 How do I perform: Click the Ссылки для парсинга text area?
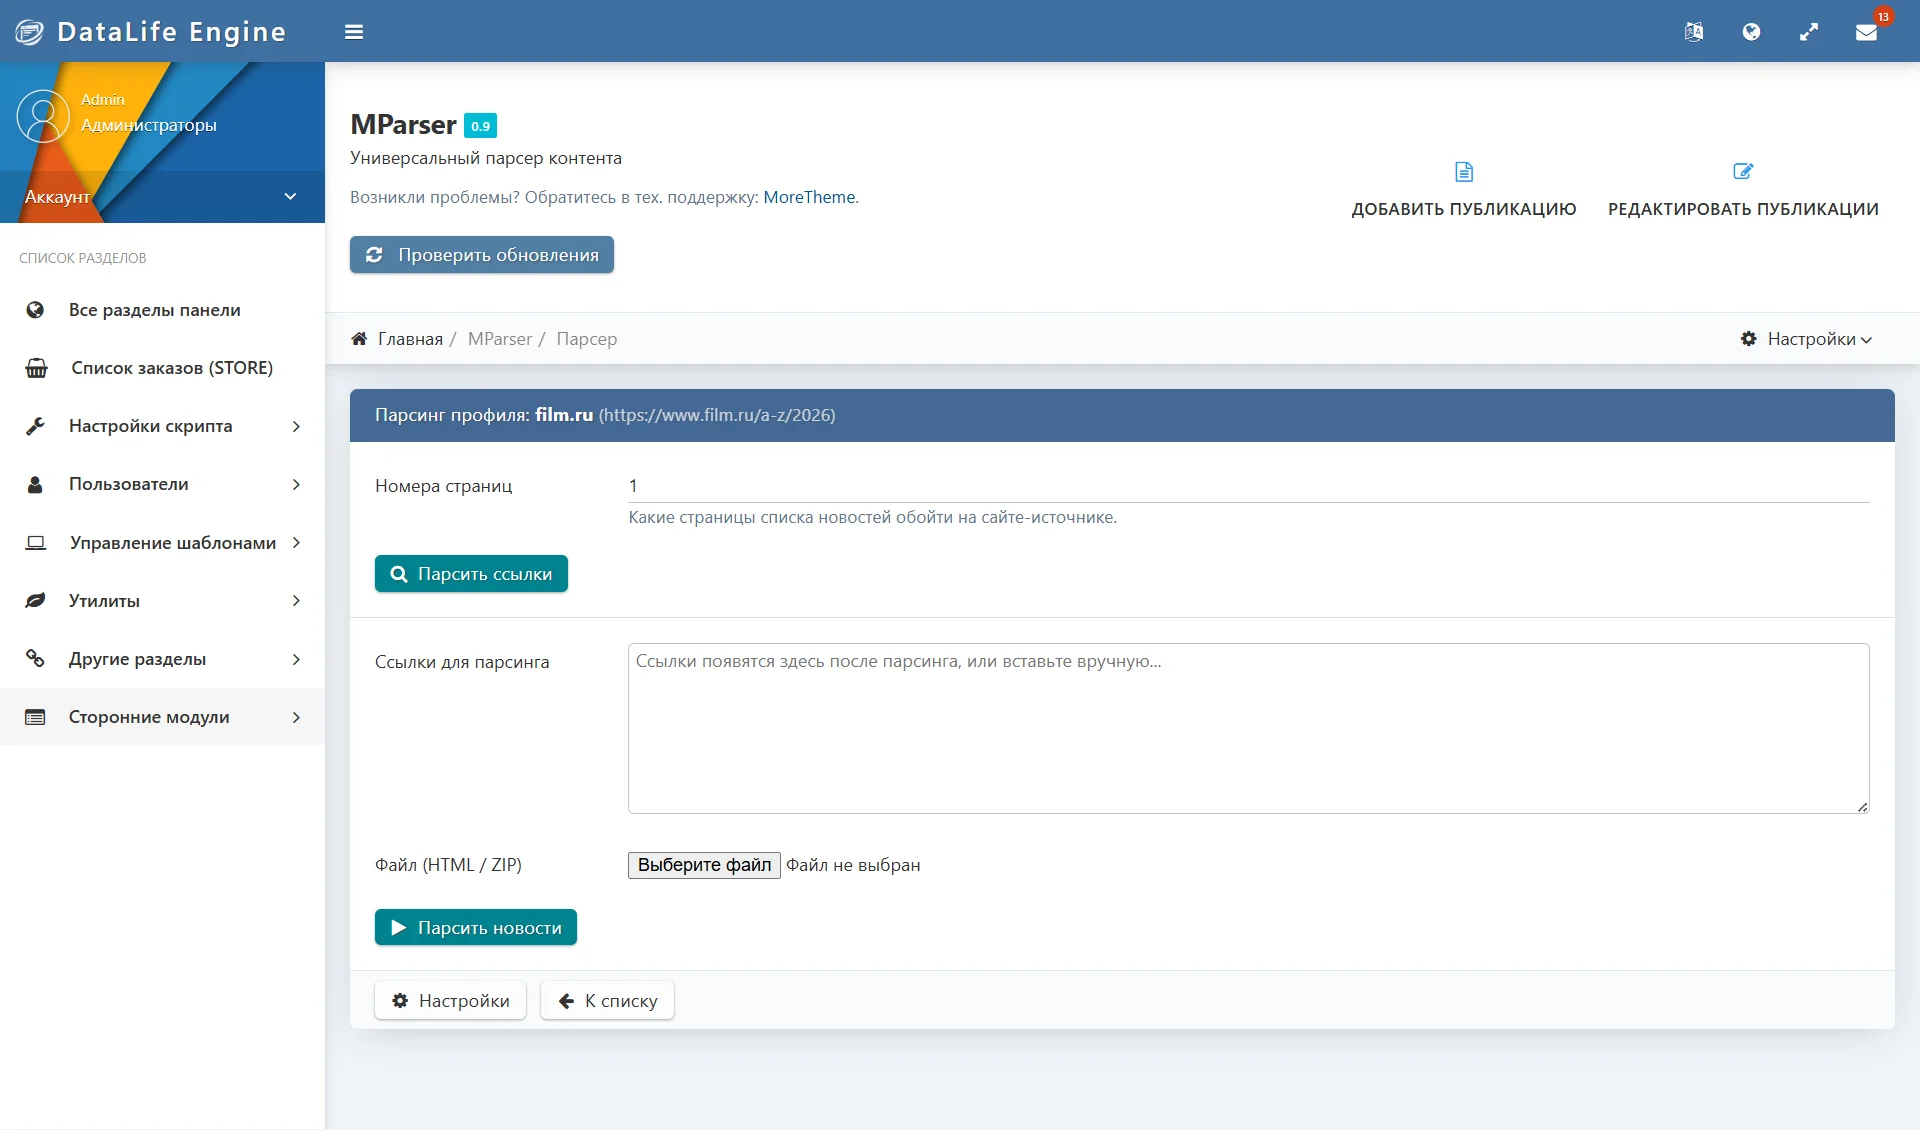(x=1248, y=728)
